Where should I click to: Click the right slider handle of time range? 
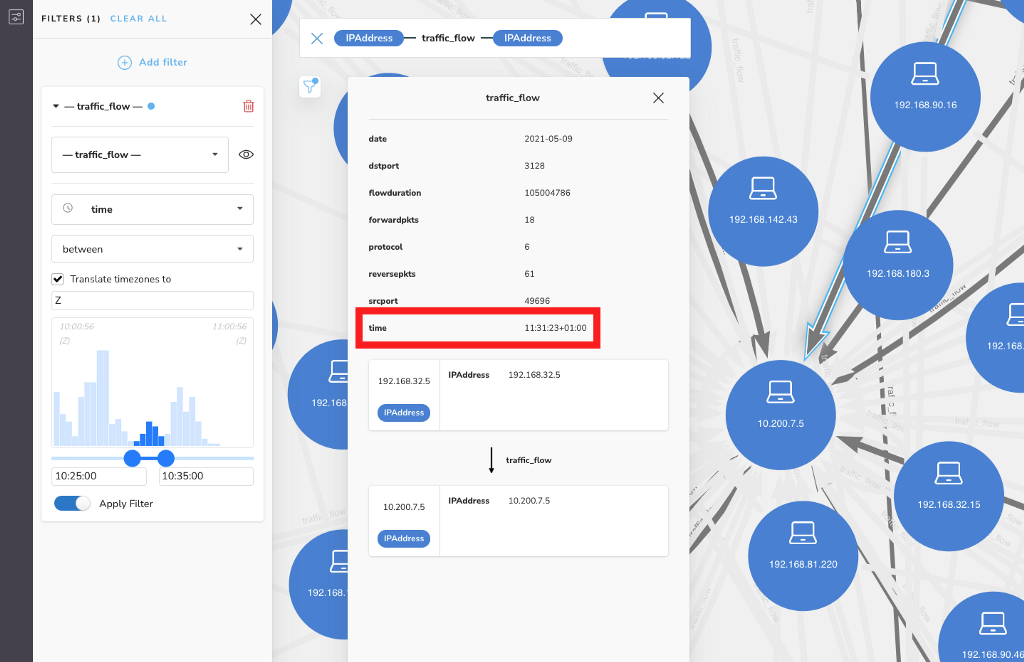pos(166,458)
